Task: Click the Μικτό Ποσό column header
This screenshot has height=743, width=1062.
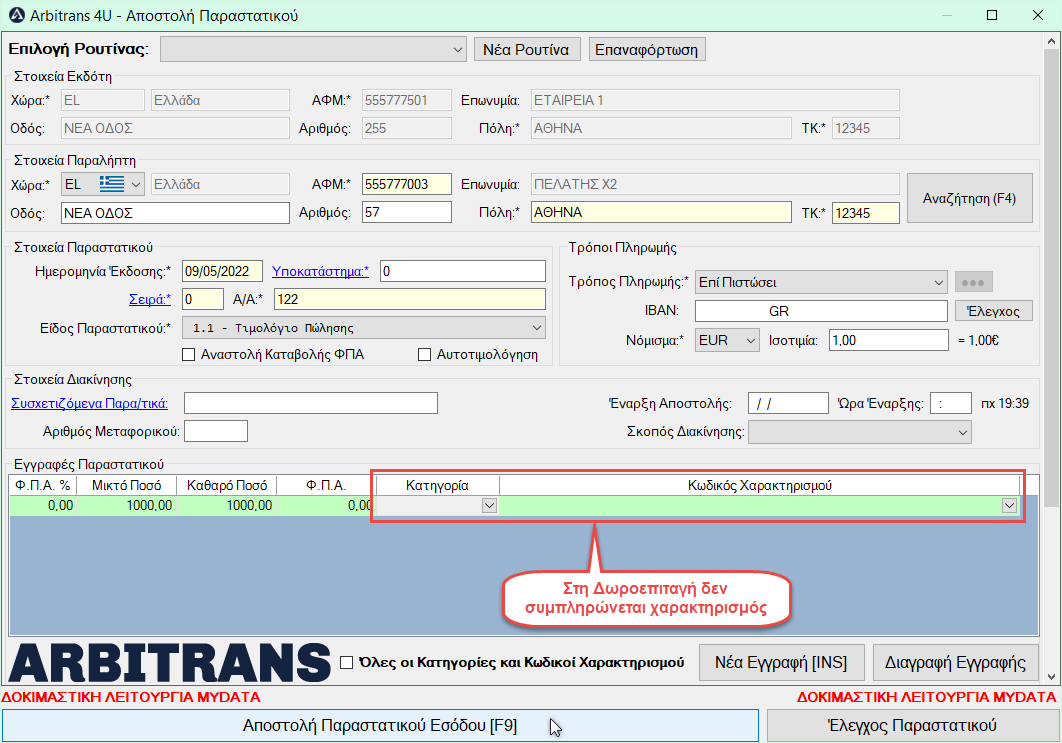Action: click(x=127, y=485)
